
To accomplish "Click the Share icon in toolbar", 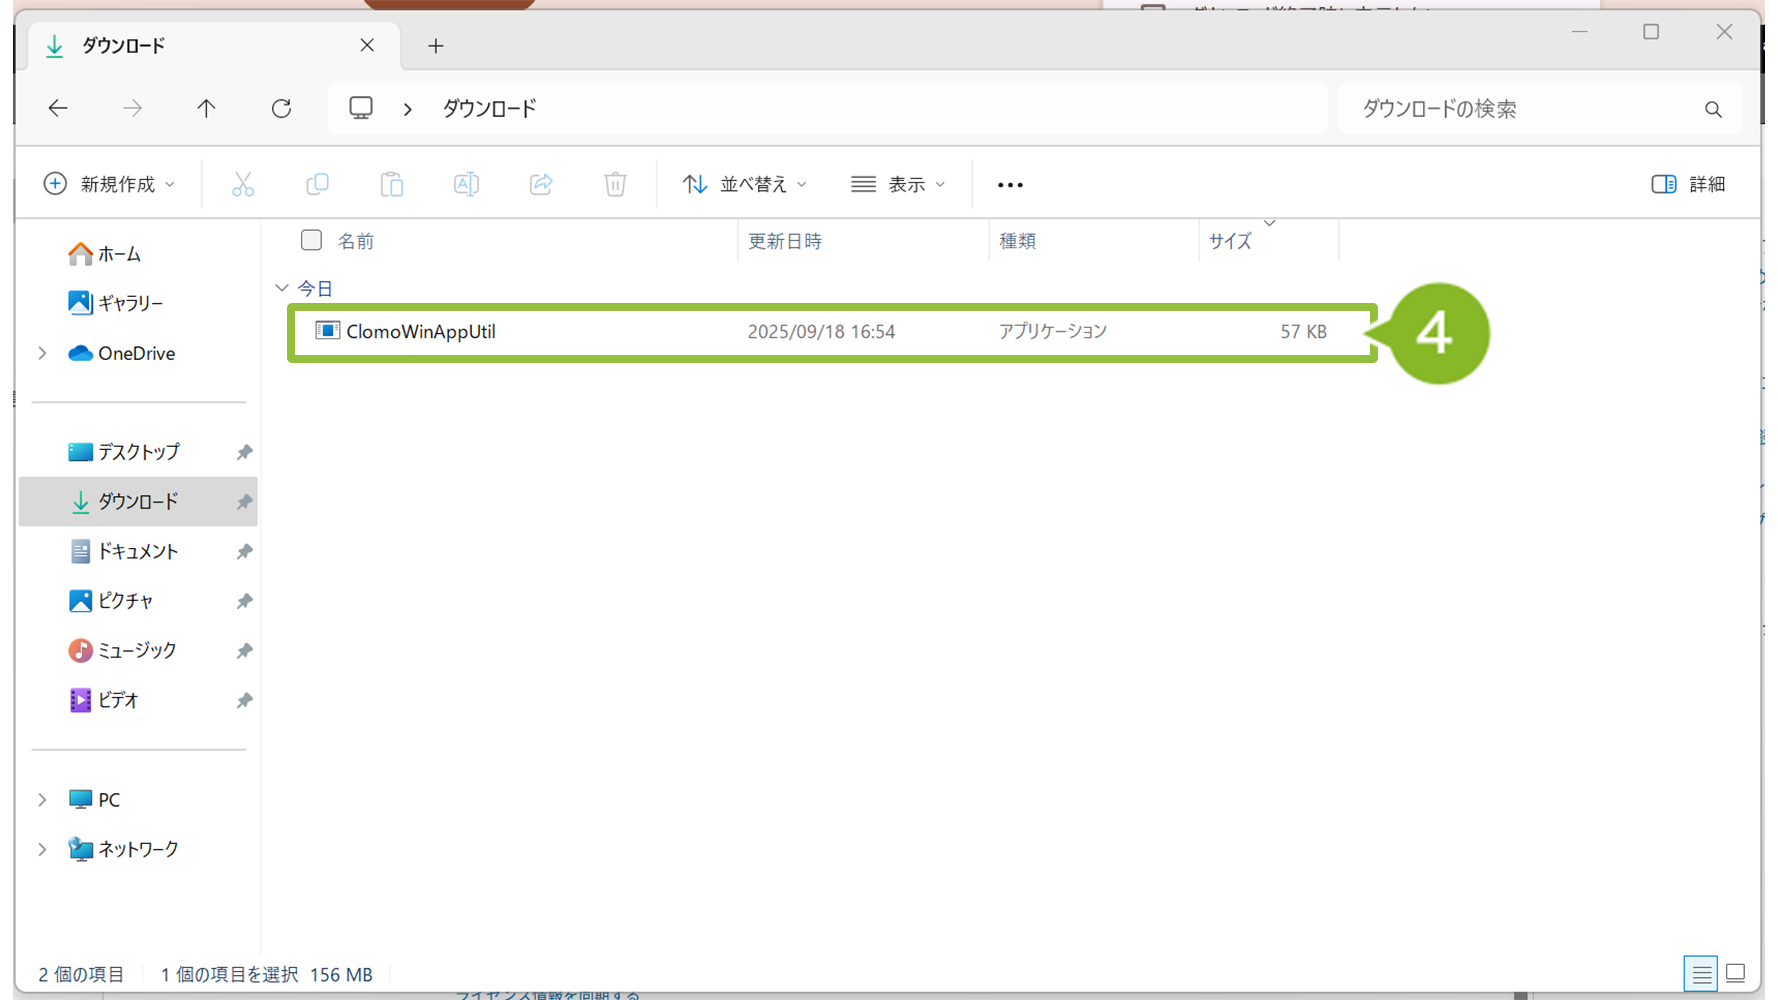I will click(x=541, y=184).
